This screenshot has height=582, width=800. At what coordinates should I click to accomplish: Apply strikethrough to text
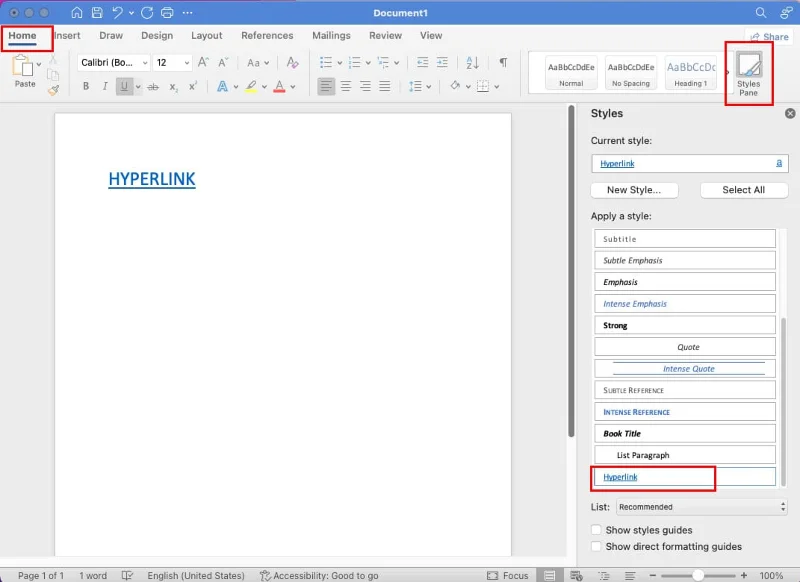(x=153, y=87)
